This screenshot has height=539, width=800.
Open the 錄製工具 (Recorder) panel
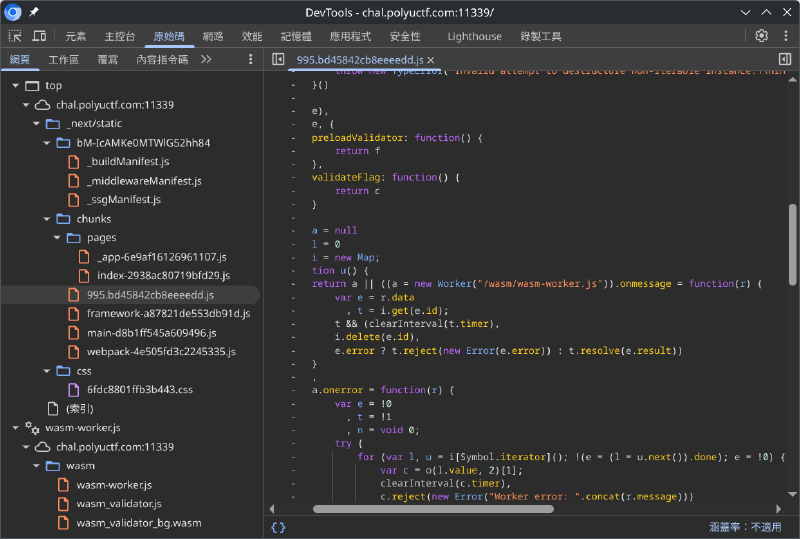coord(541,36)
